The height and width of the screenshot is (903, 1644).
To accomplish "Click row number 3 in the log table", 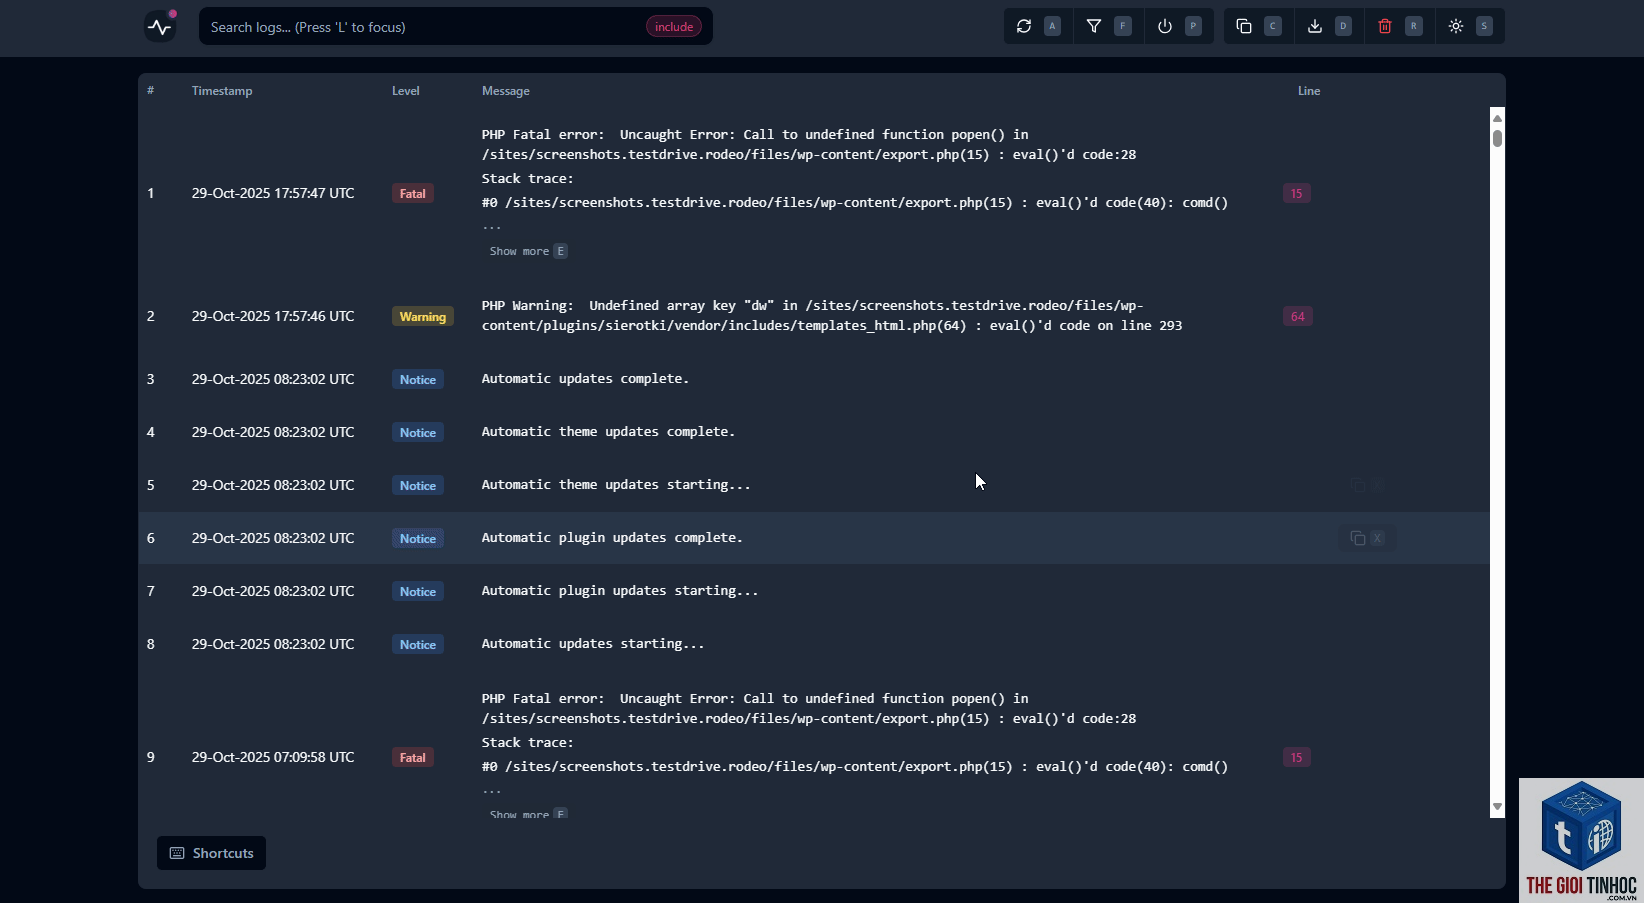I will [151, 379].
